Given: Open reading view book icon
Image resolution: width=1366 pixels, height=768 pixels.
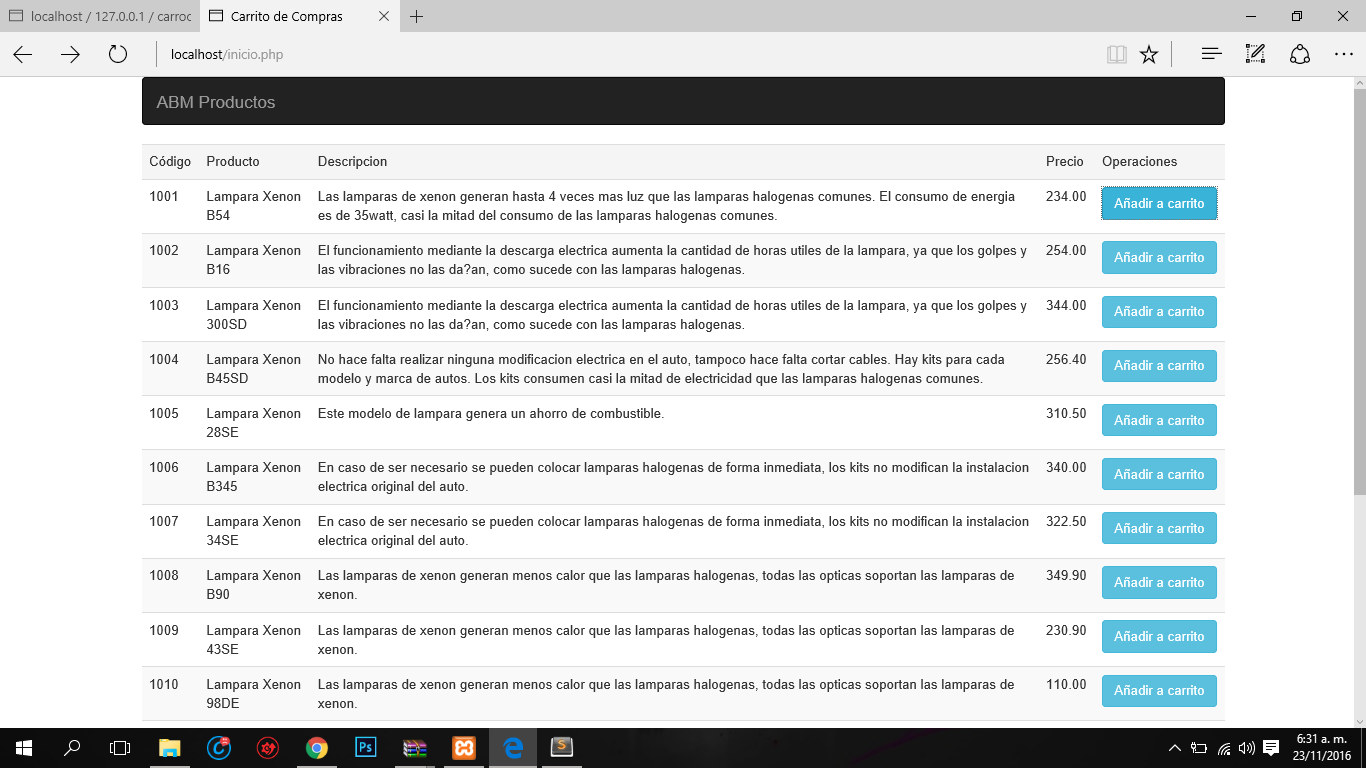Looking at the screenshot, I should [1117, 55].
